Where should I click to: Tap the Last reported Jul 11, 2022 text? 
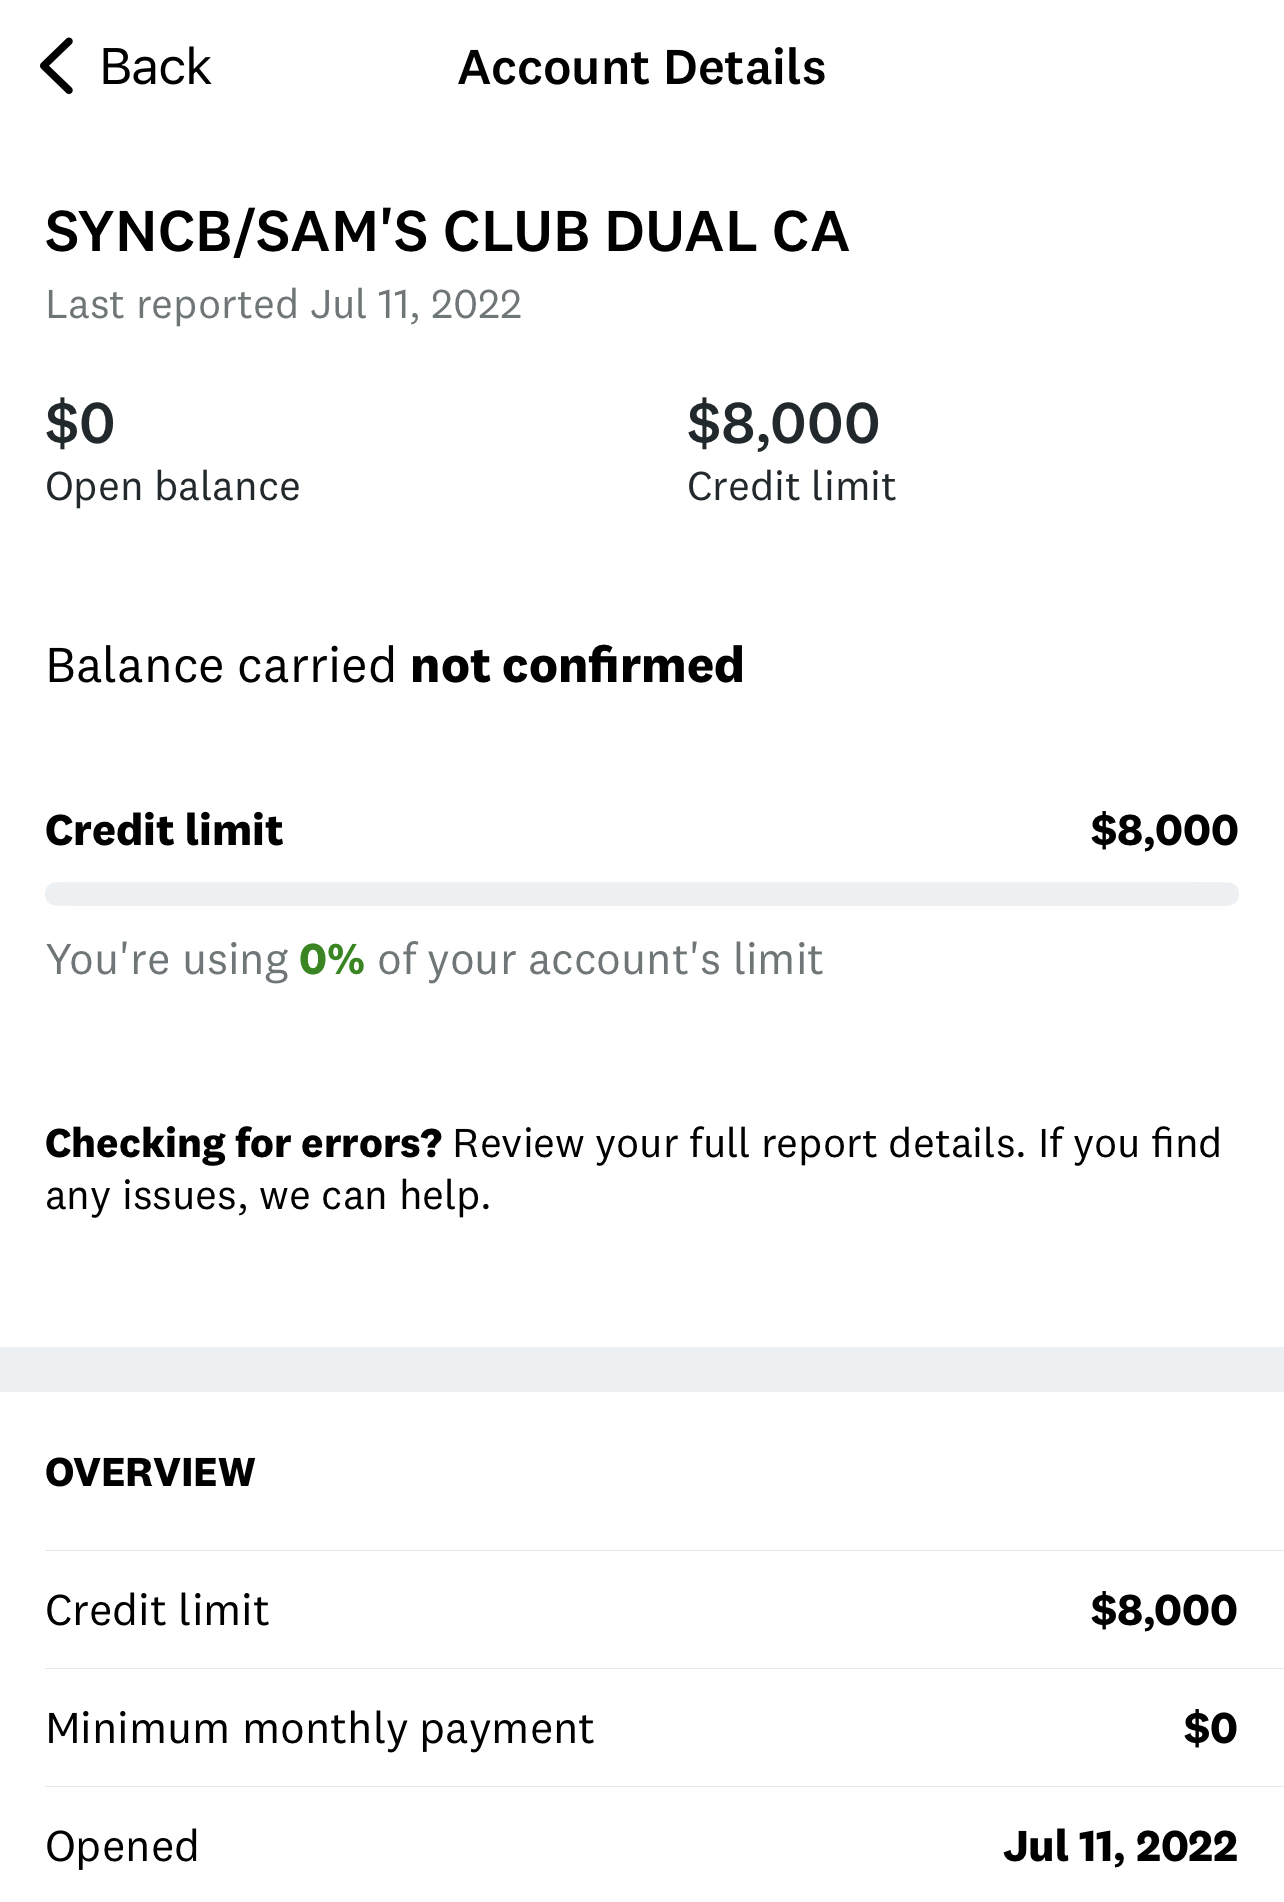(283, 305)
